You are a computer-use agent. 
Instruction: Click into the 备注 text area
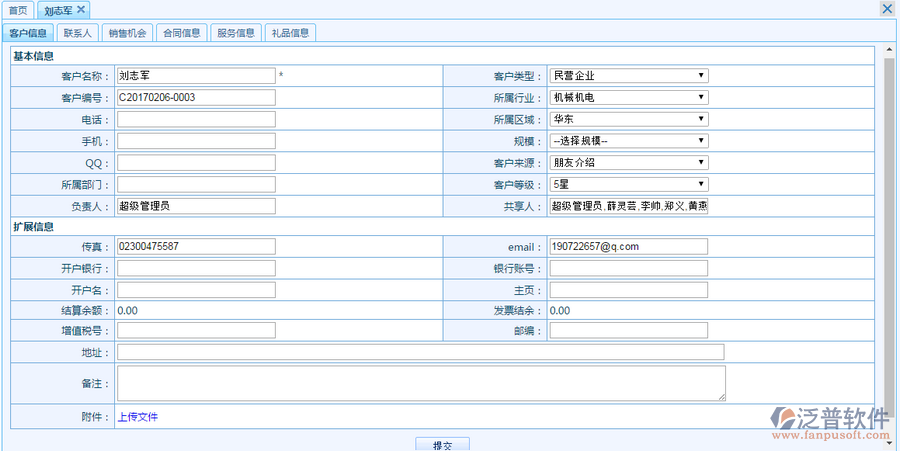pyautogui.click(x=421, y=383)
